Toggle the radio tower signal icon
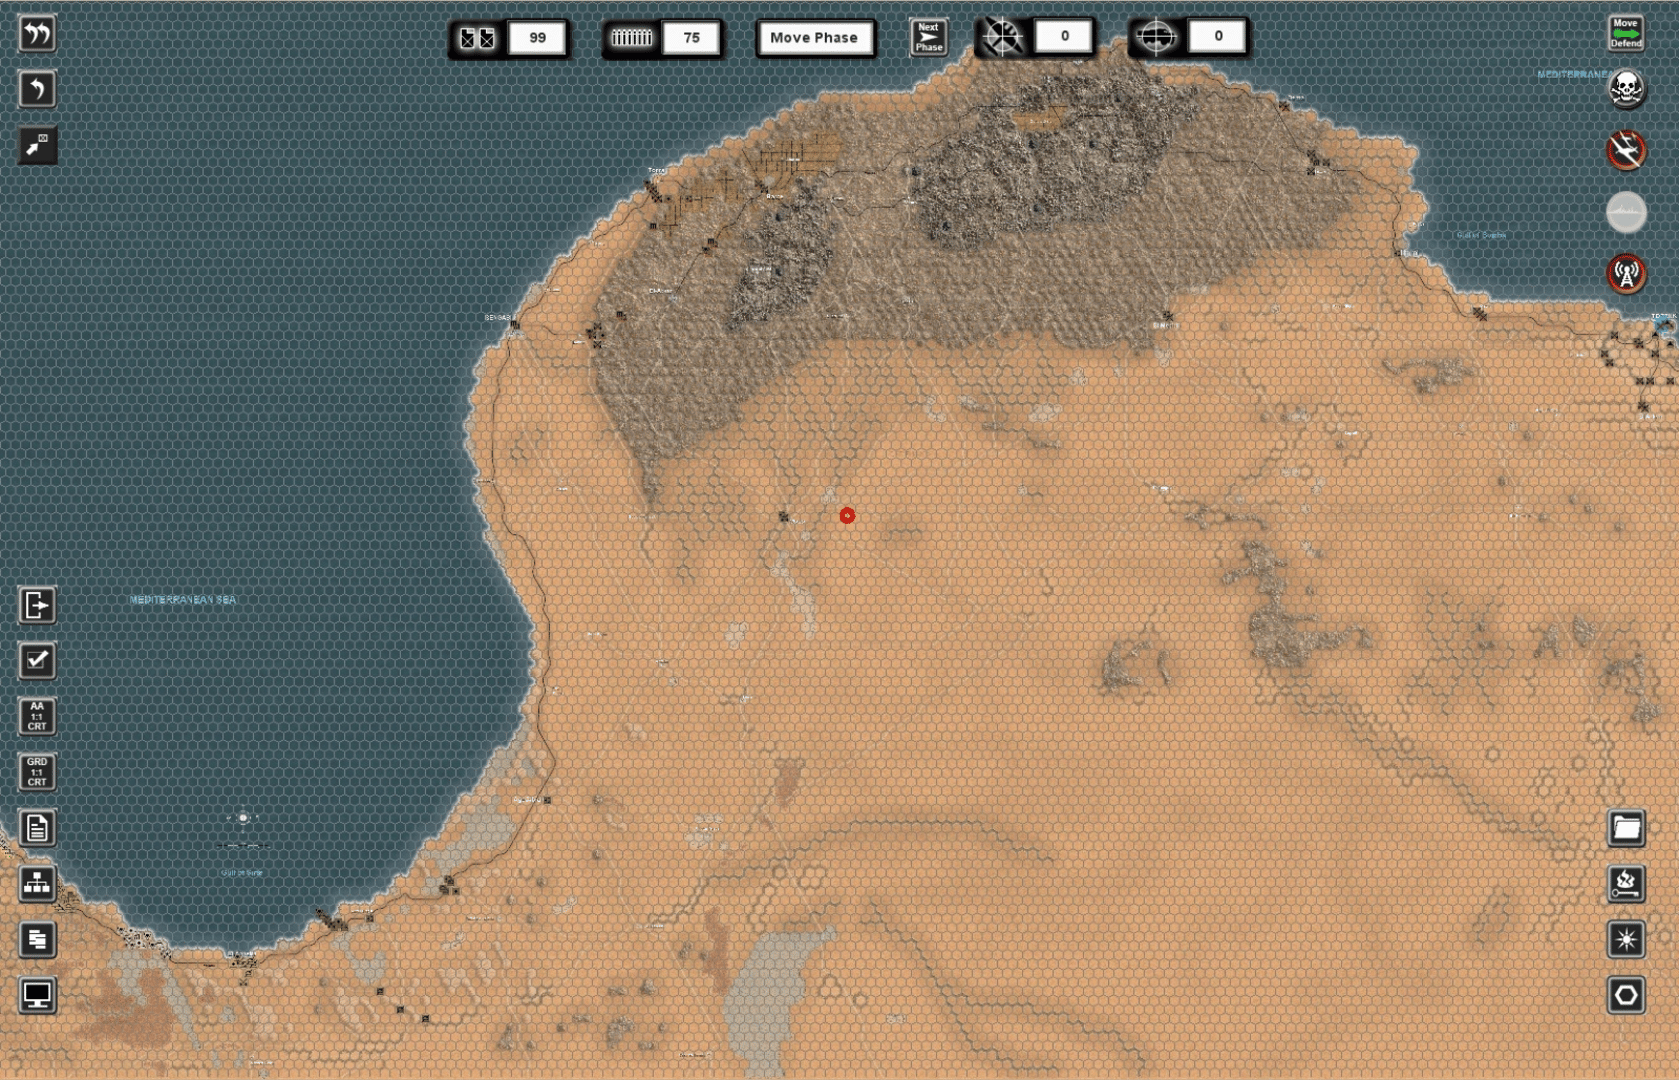The image size is (1679, 1080). coord(1627,273)
